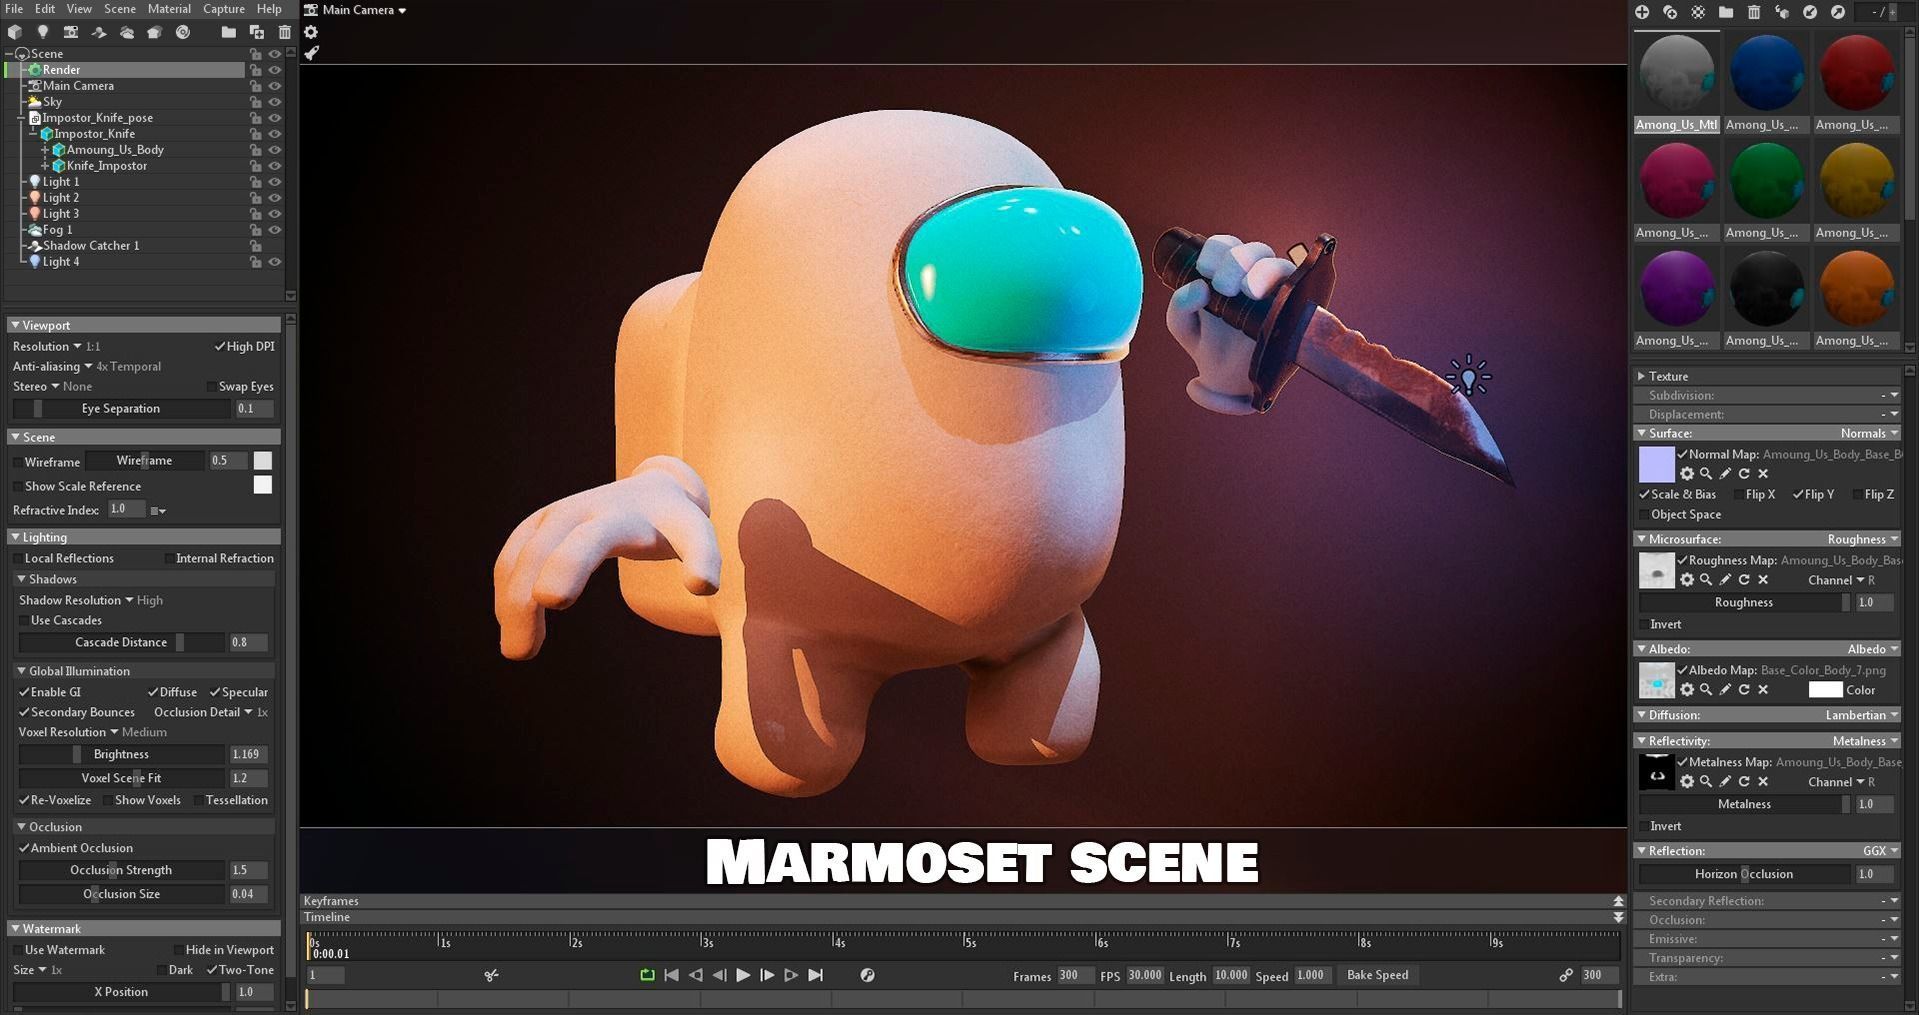The width and height of the screenshot is (1919, 1015).
Task: Delete the selected material with trash icon
Action: (x=1754, y=12)
